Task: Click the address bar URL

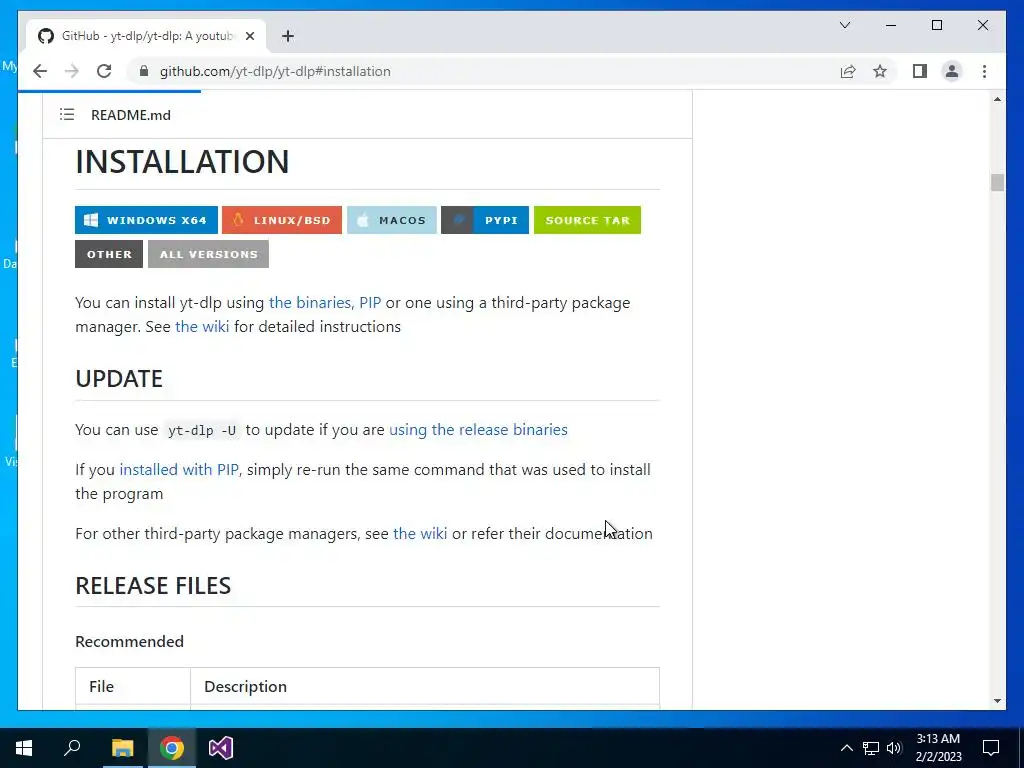Action: tap(275, 71)
